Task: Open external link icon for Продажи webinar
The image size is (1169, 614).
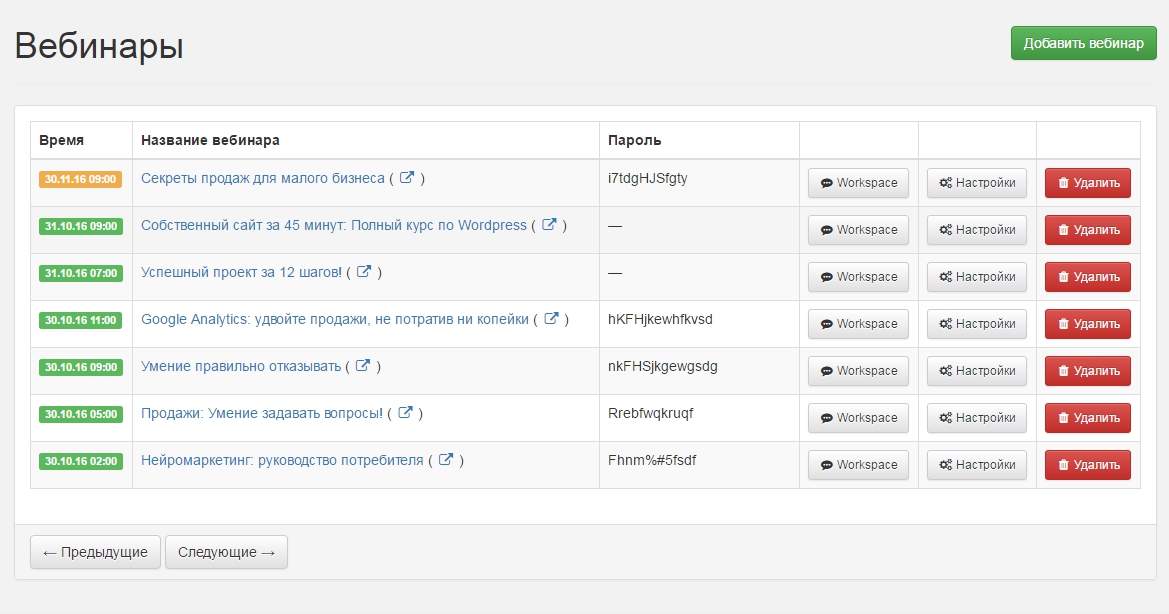Action: point(405,413)
